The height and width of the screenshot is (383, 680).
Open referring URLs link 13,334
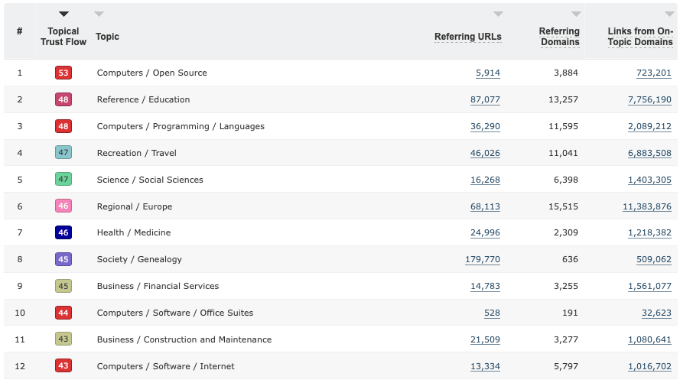[485, 367]
